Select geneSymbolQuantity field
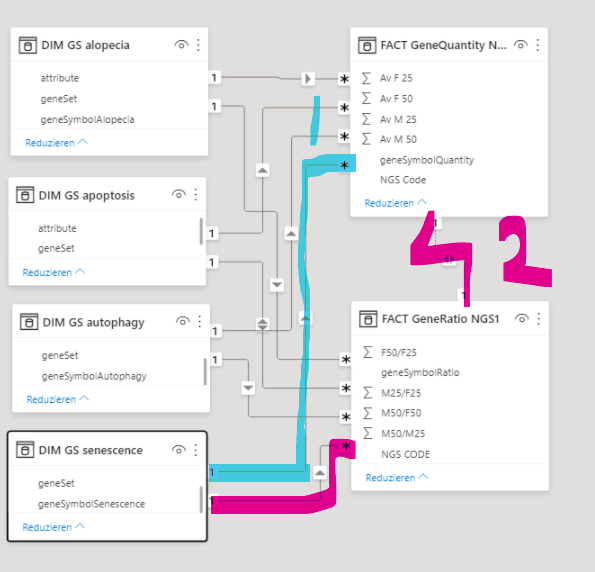 coord(427,160)
